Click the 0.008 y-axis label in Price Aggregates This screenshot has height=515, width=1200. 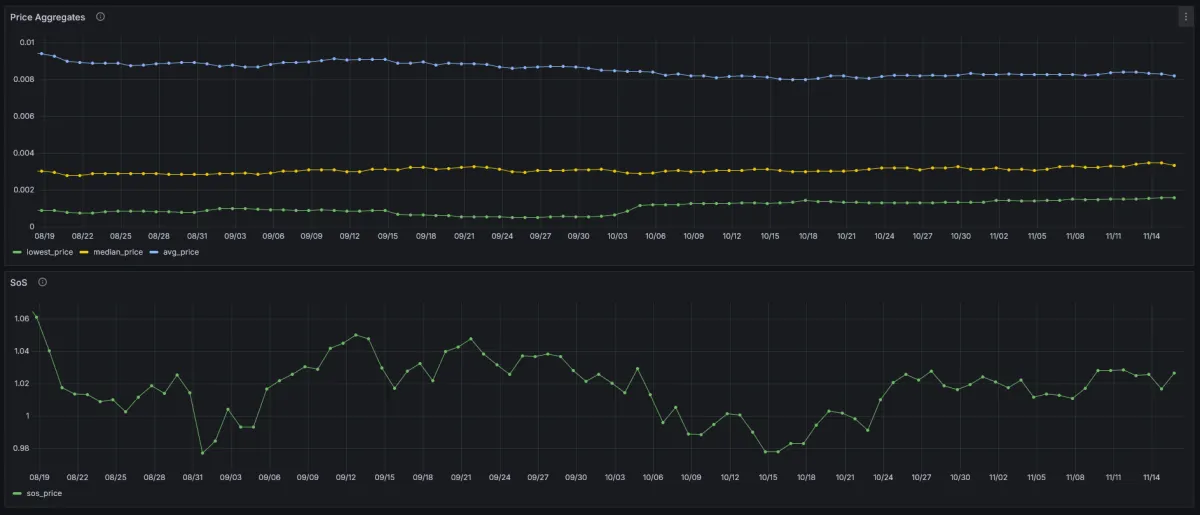click(x=24, y=79)
